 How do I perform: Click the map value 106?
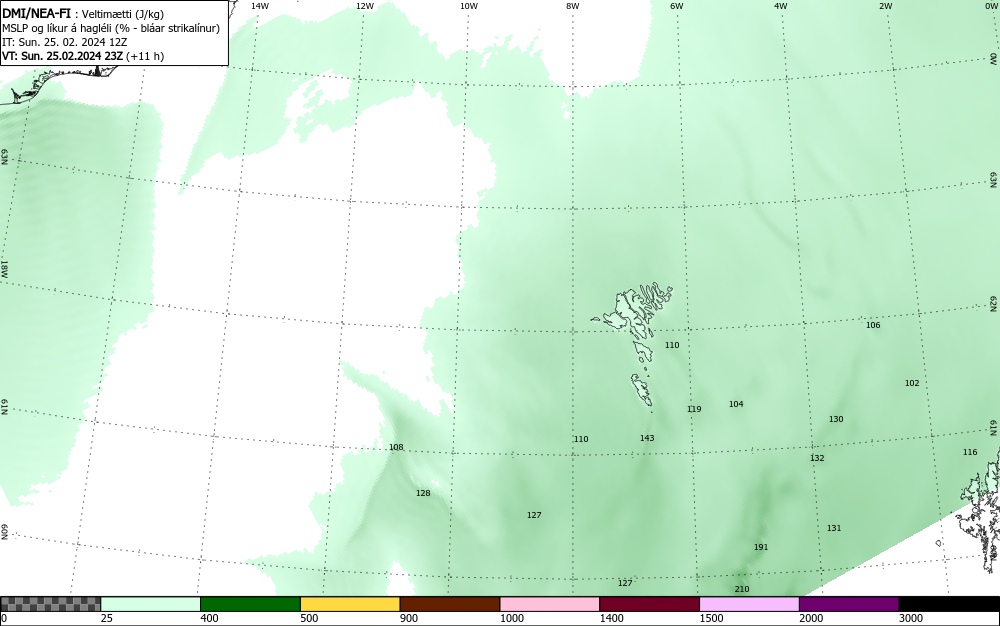click(873, 325)
